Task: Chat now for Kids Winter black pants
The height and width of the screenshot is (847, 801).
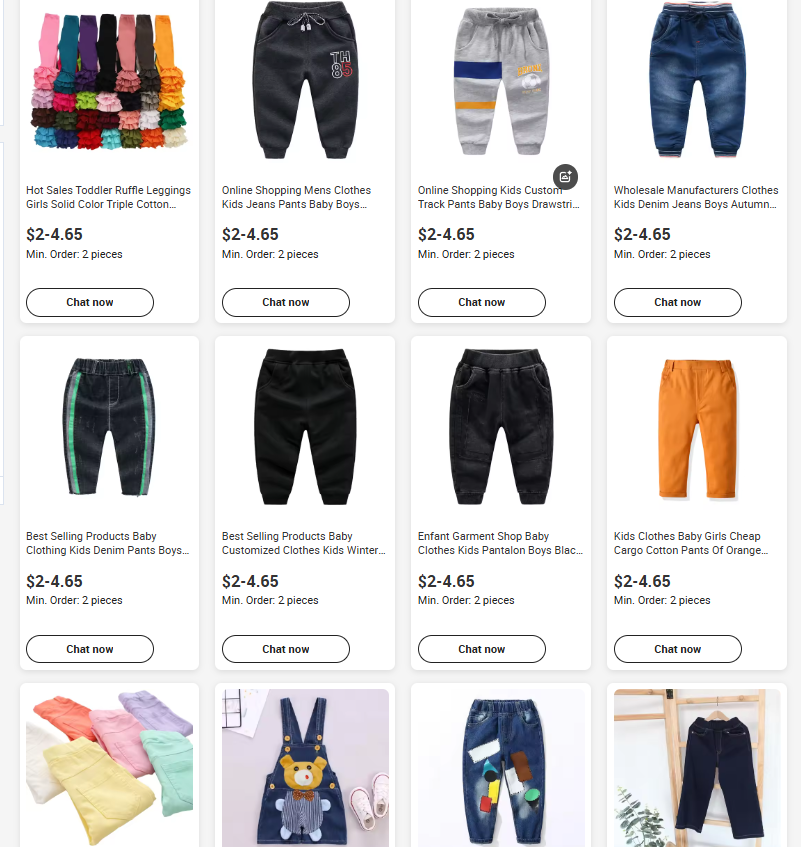Action: (x=286, y=649)
